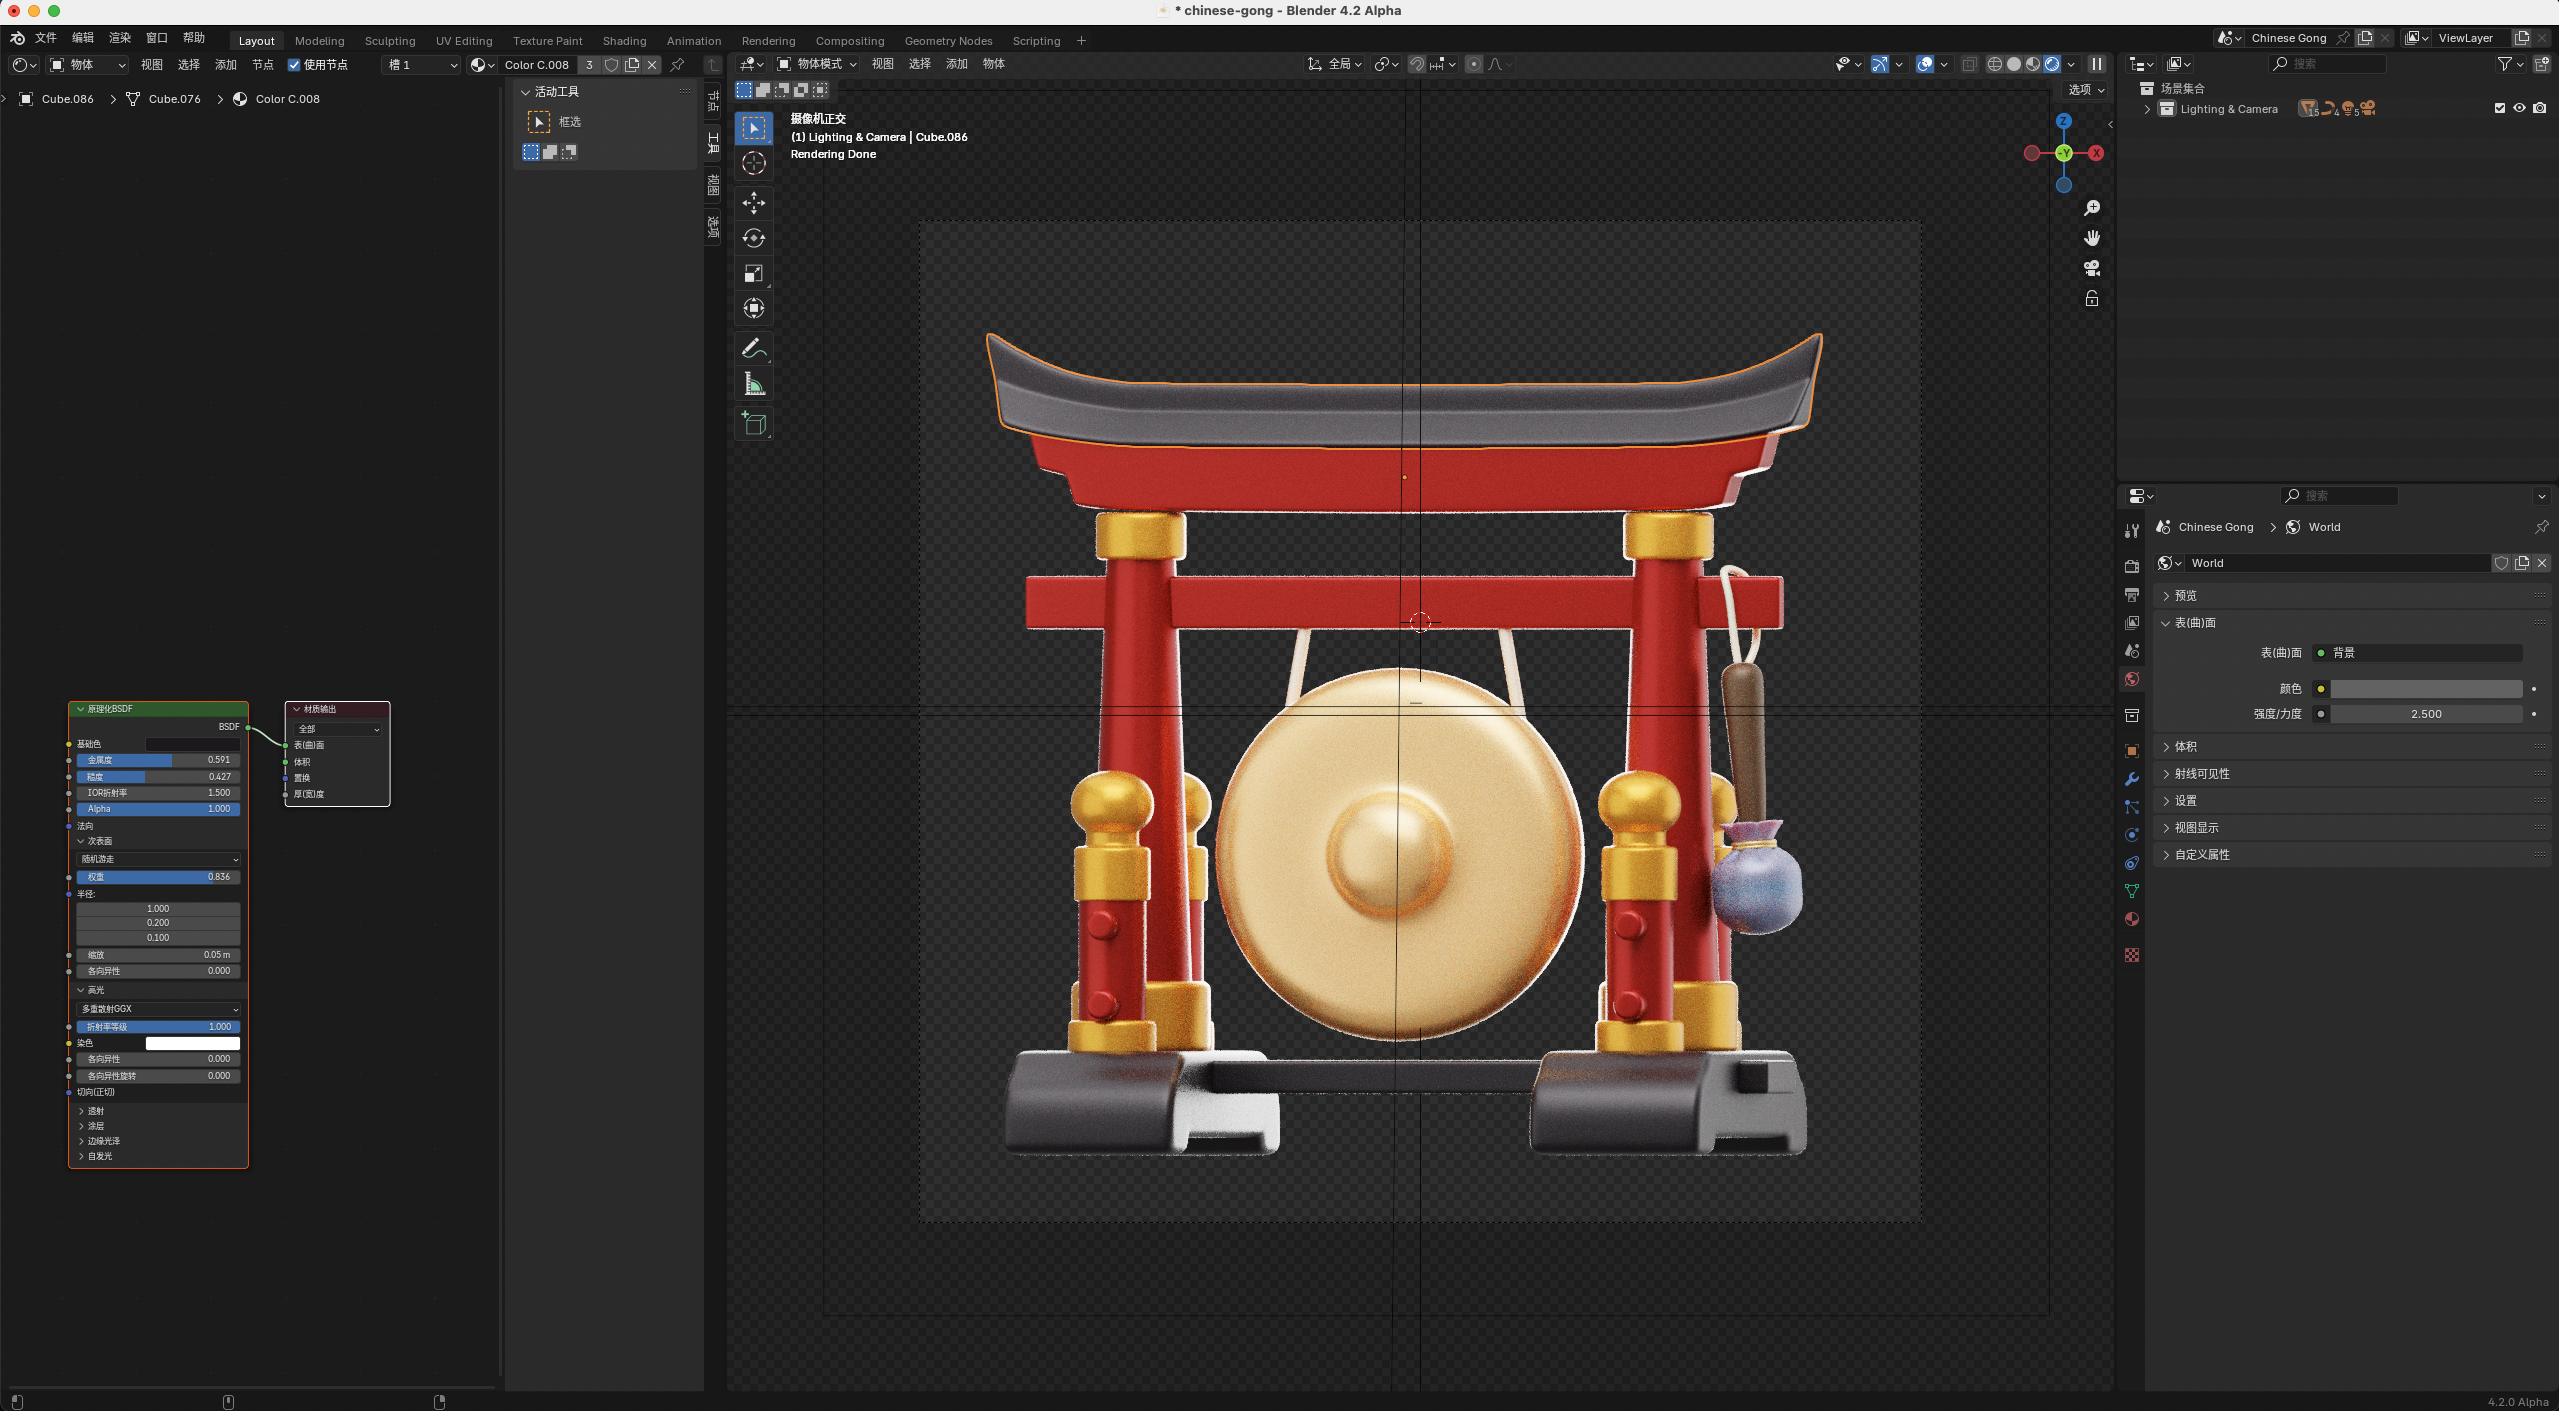Toggle show gizmos button
Screen dimensions: 2559x1411
(x=1880, y=64)
